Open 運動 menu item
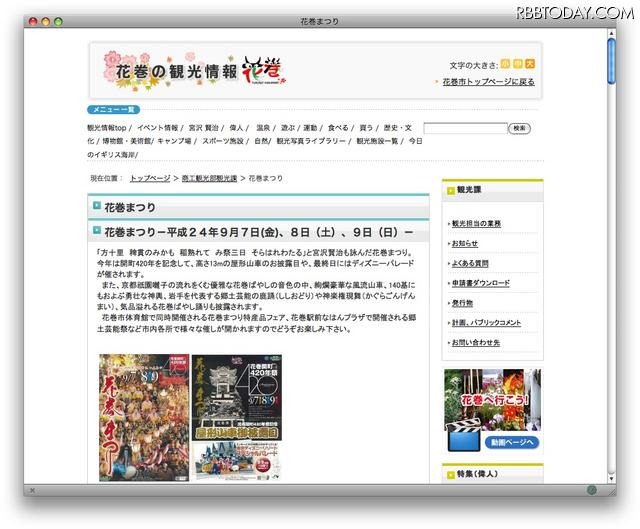 click(x=310, y=128)
